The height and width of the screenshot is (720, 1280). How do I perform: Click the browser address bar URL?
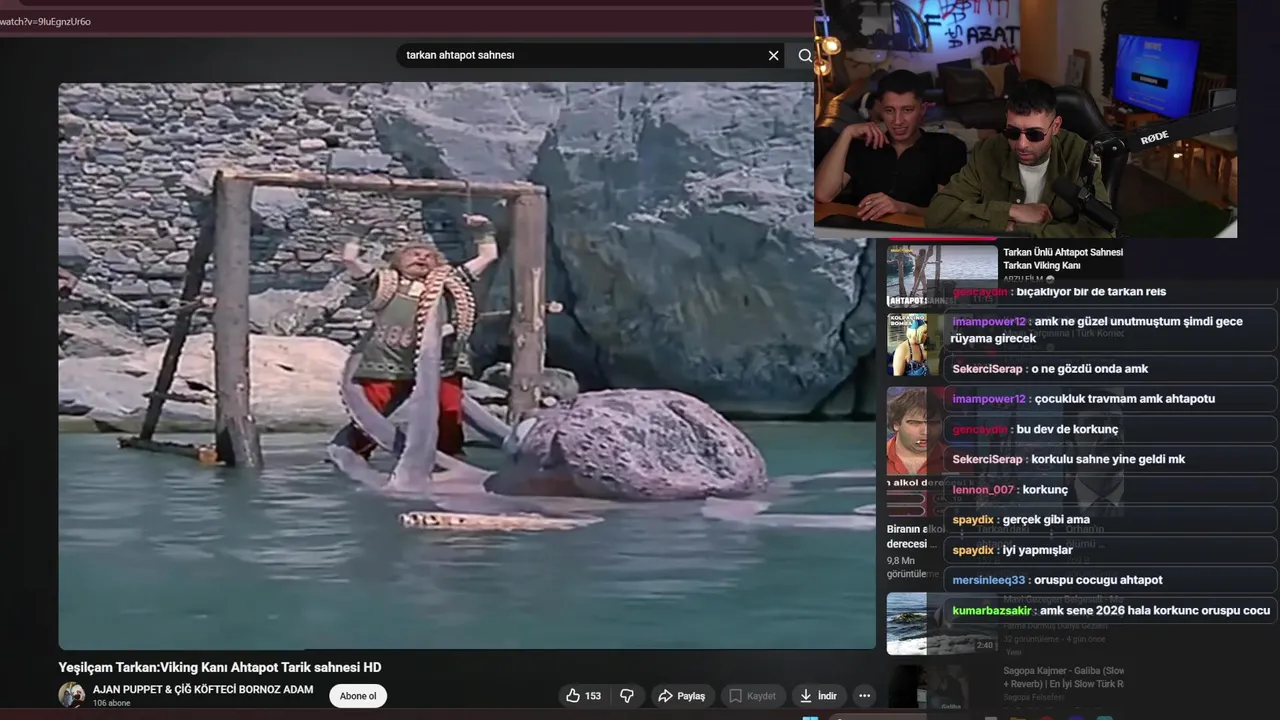(46, 21)
